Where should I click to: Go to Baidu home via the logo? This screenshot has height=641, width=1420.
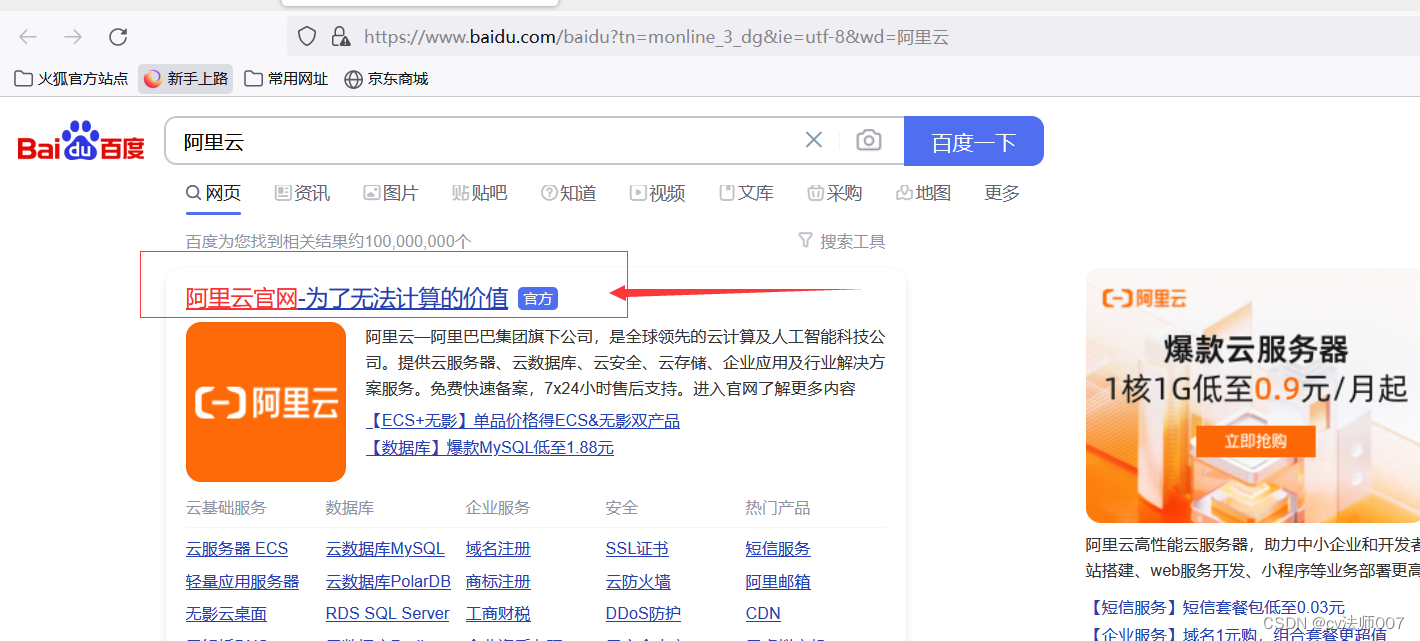click(81, 141)
